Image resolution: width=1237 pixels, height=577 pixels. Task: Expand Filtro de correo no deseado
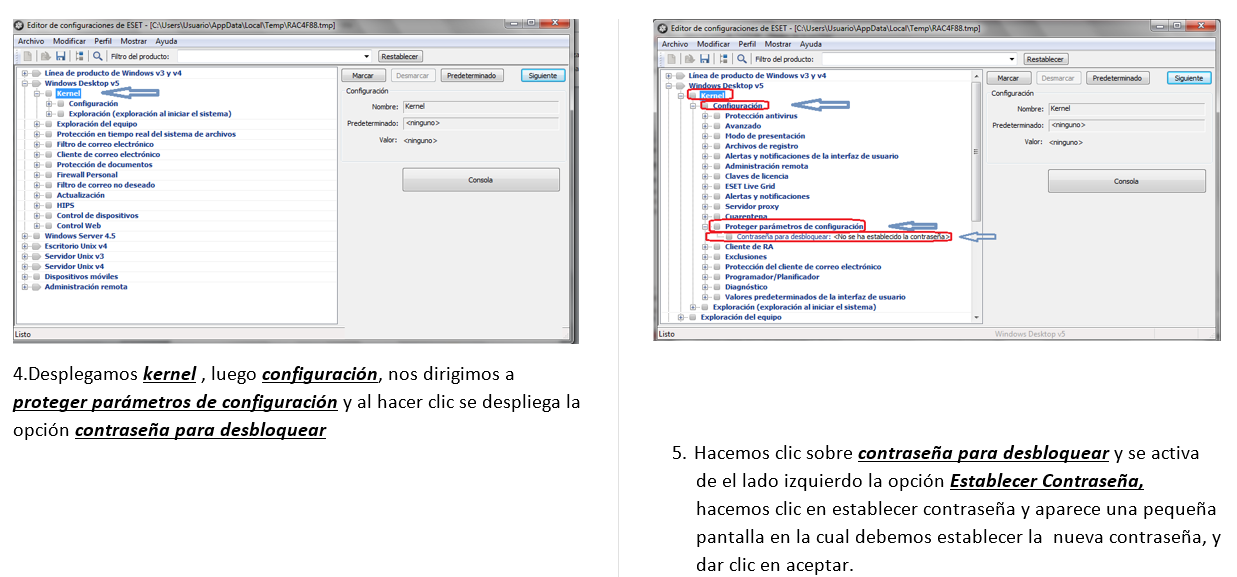coord(37,185)
